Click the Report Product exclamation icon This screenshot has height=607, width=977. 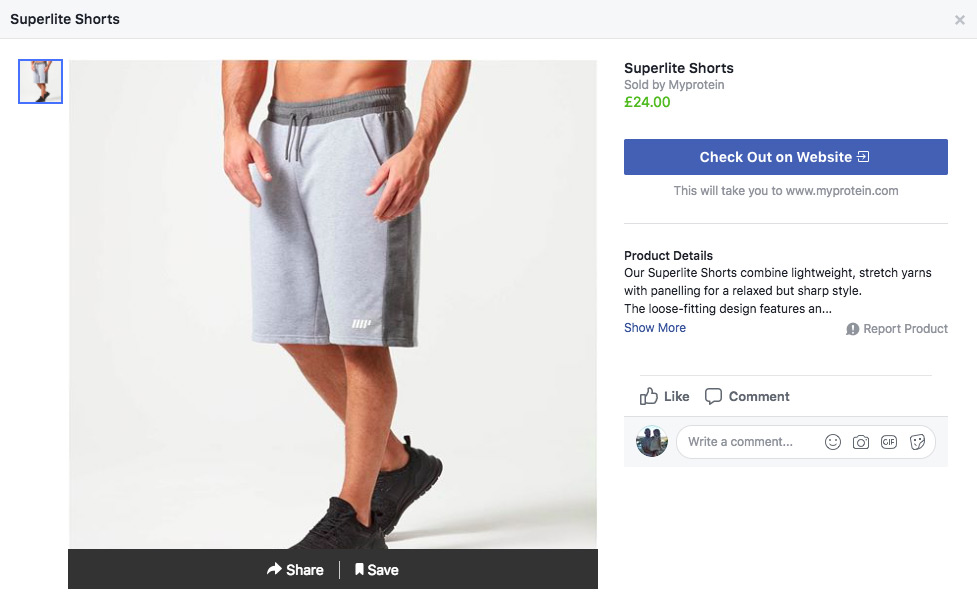tap(849, 328)
